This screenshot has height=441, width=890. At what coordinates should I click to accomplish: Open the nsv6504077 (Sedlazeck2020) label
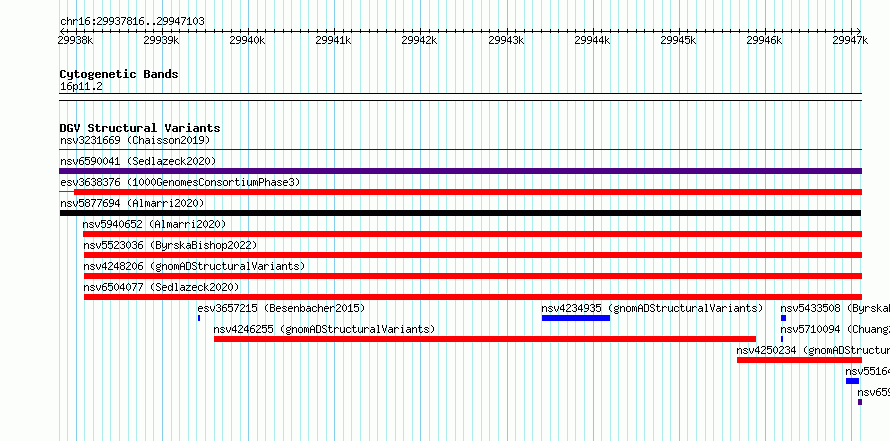coord(161,287)
